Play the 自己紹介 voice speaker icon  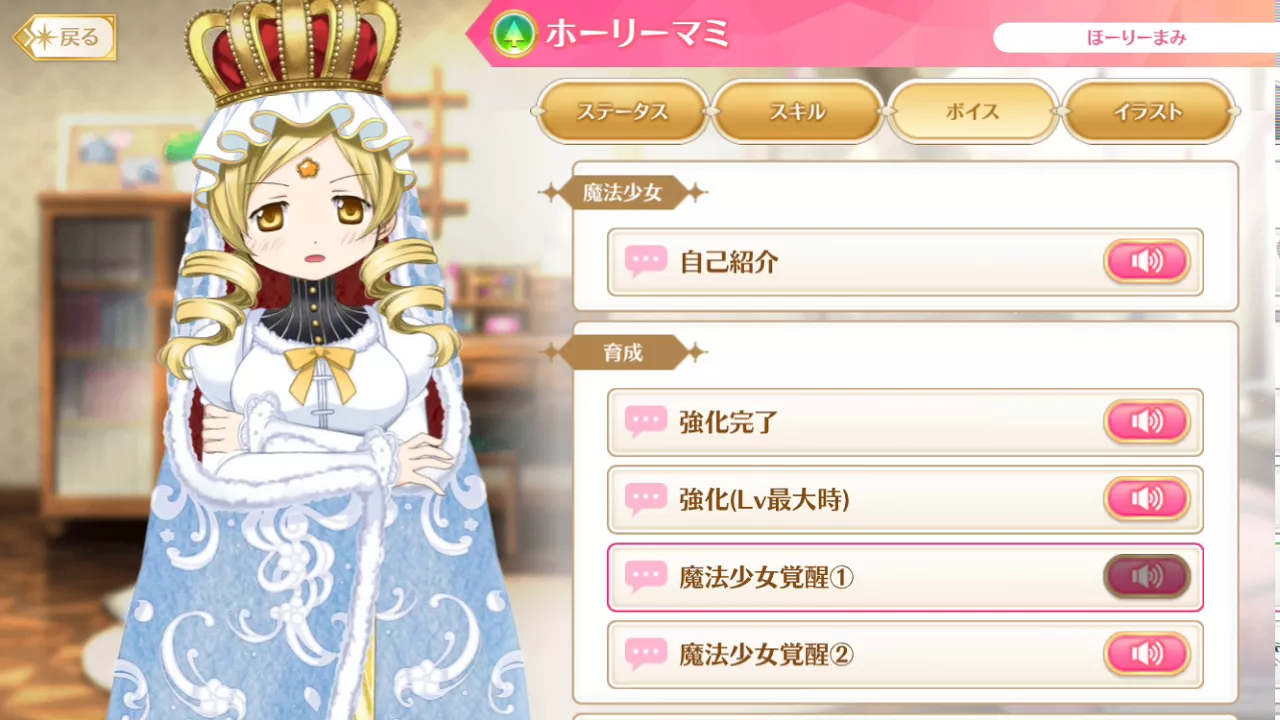click(1147, 262)
